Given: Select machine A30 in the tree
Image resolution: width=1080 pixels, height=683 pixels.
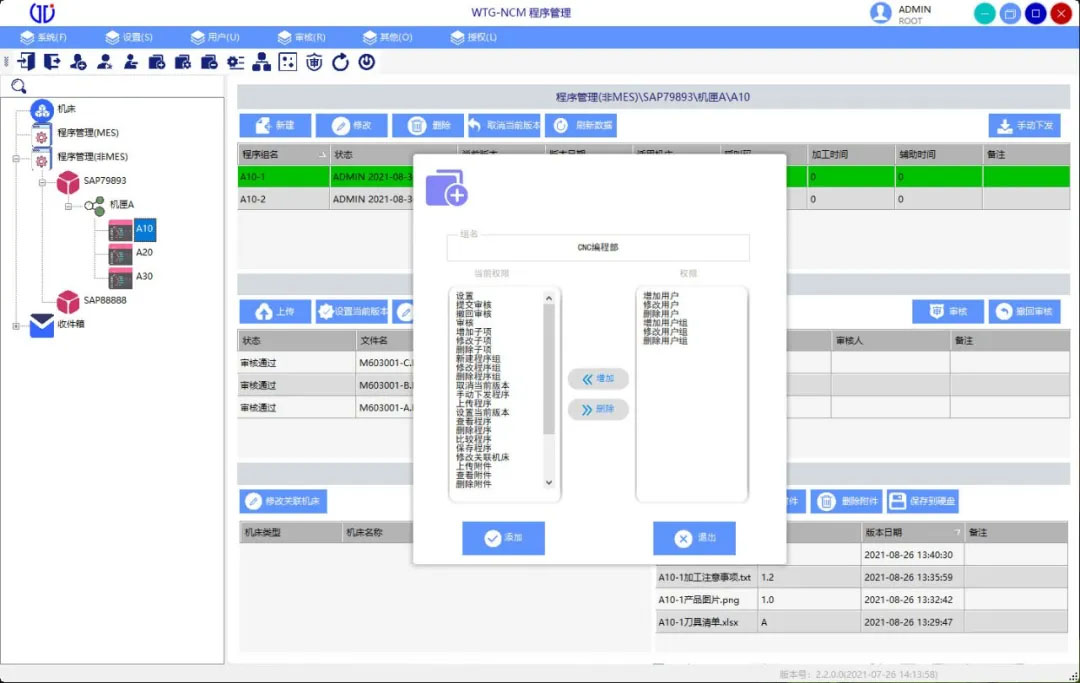Looking at the screenshot, I should [x=144, y=276].
